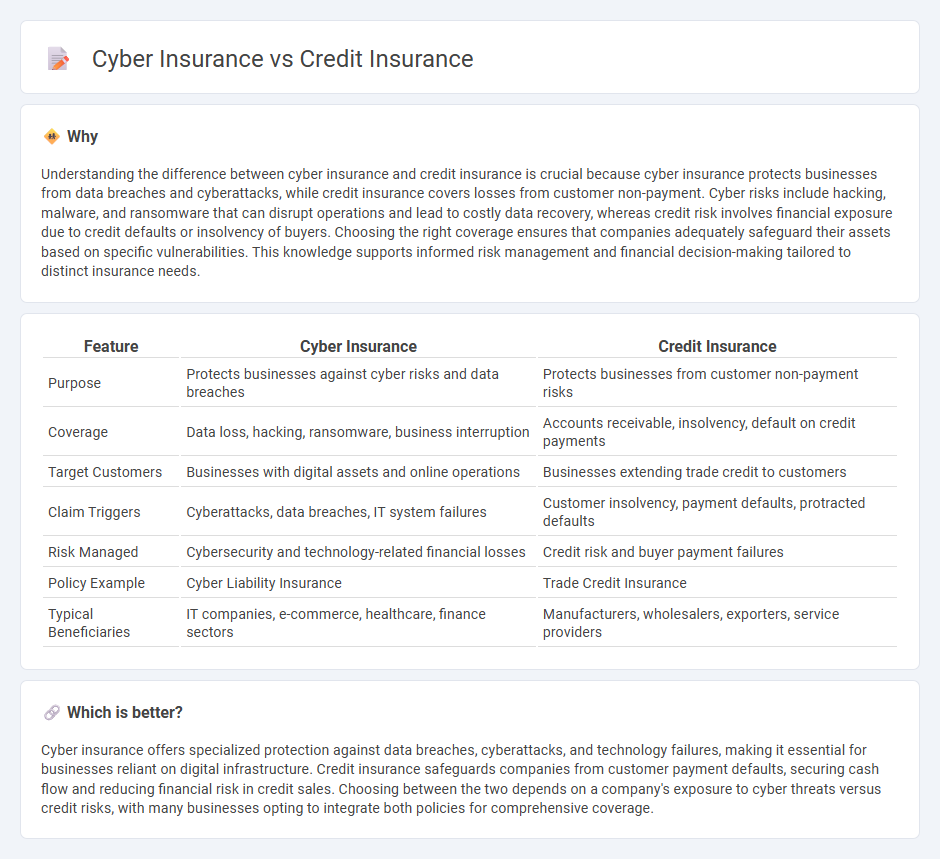This screenshot has width=940, height=859.
Task: Click cell 'Cyberattacks, data breaches, IT system failures'
Action: [358, 512]
